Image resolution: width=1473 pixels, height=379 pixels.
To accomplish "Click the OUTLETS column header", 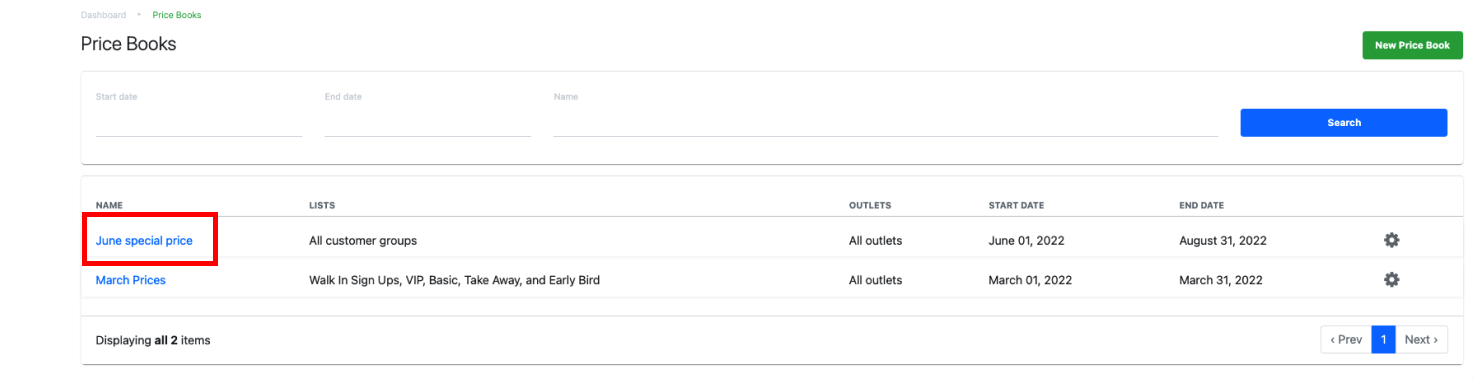I will [870, 205].
